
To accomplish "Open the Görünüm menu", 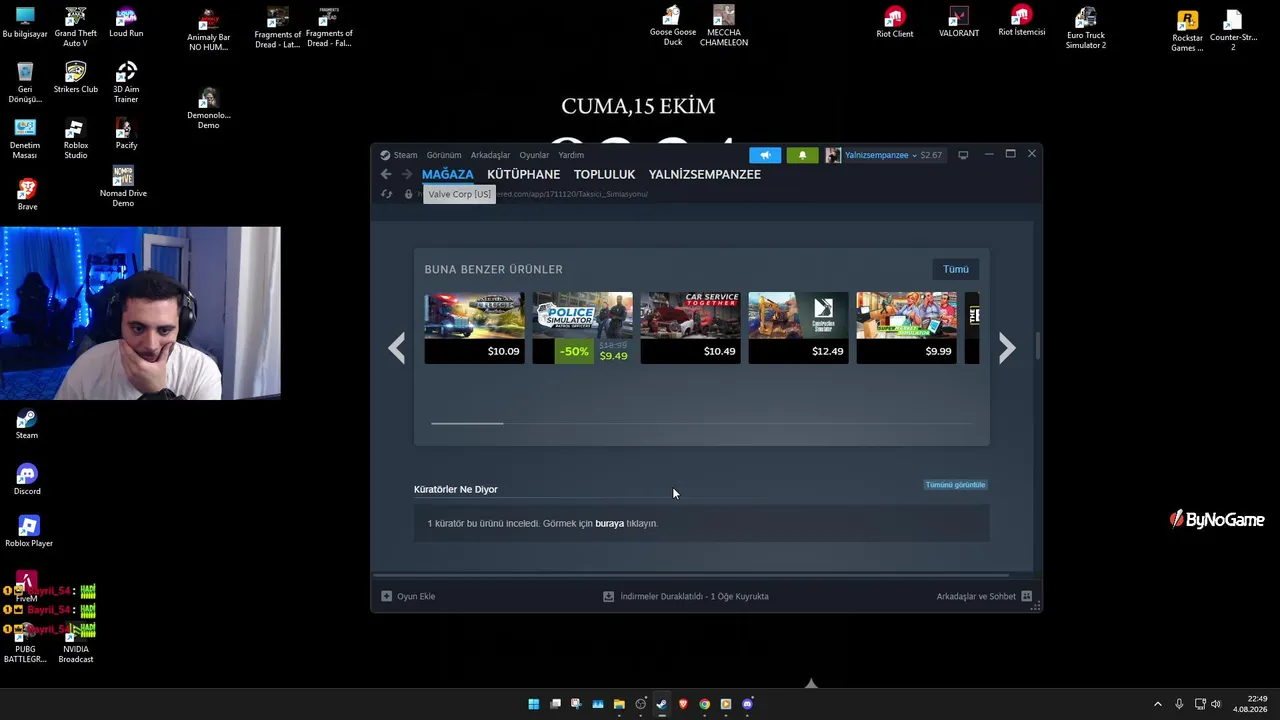I will 444,155.
